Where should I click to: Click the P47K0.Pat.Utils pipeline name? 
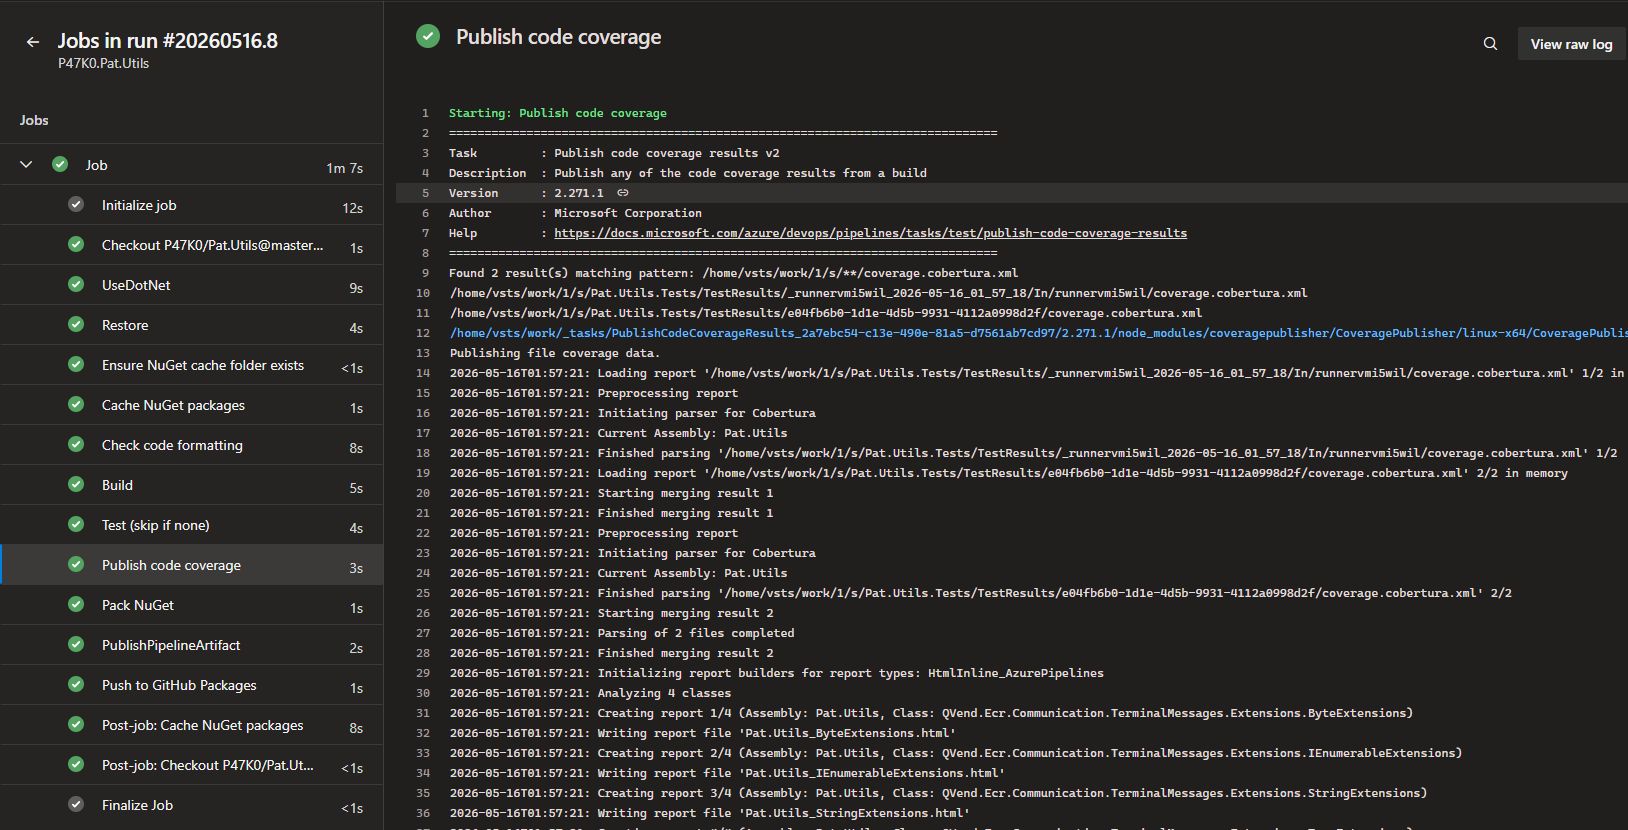click(104, 63)
